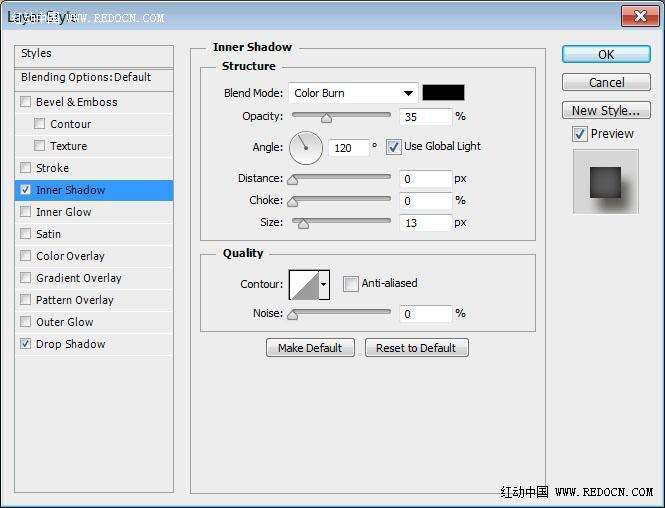Select the Gradient Overlay style entry
Image resolution: width=665 pixels, height=508 pixels.
79,278
